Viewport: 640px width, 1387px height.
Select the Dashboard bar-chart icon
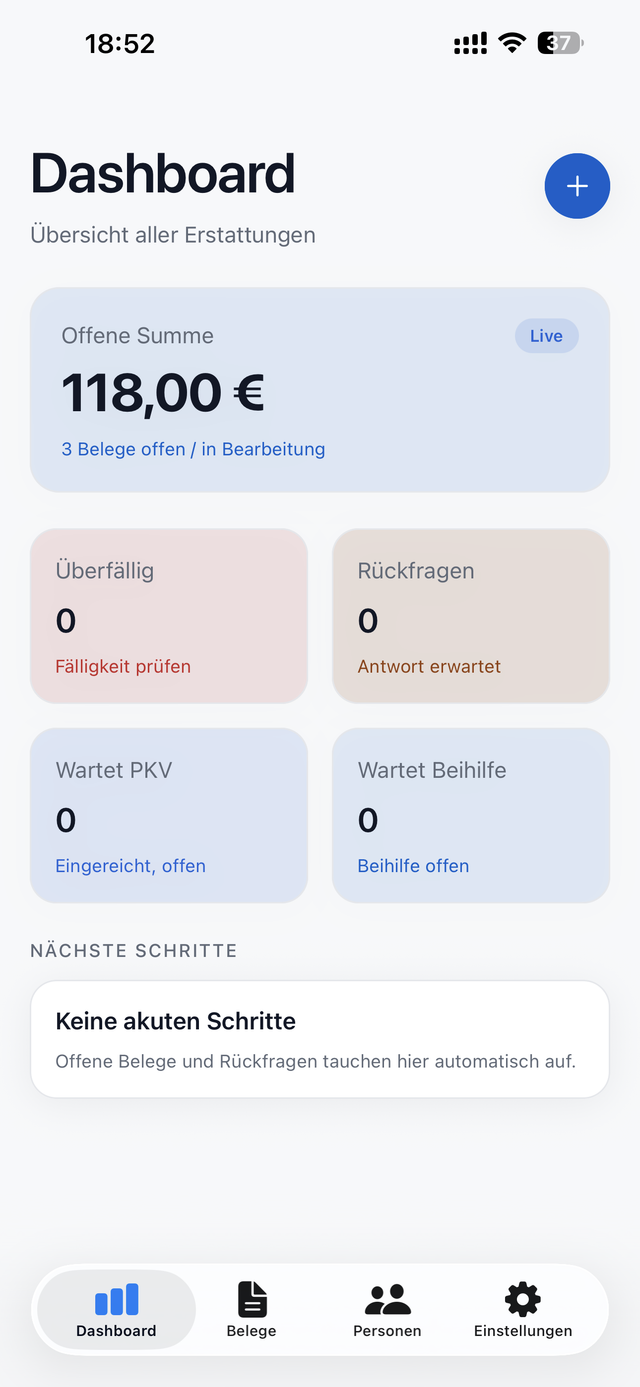[x=116, y=1297]
